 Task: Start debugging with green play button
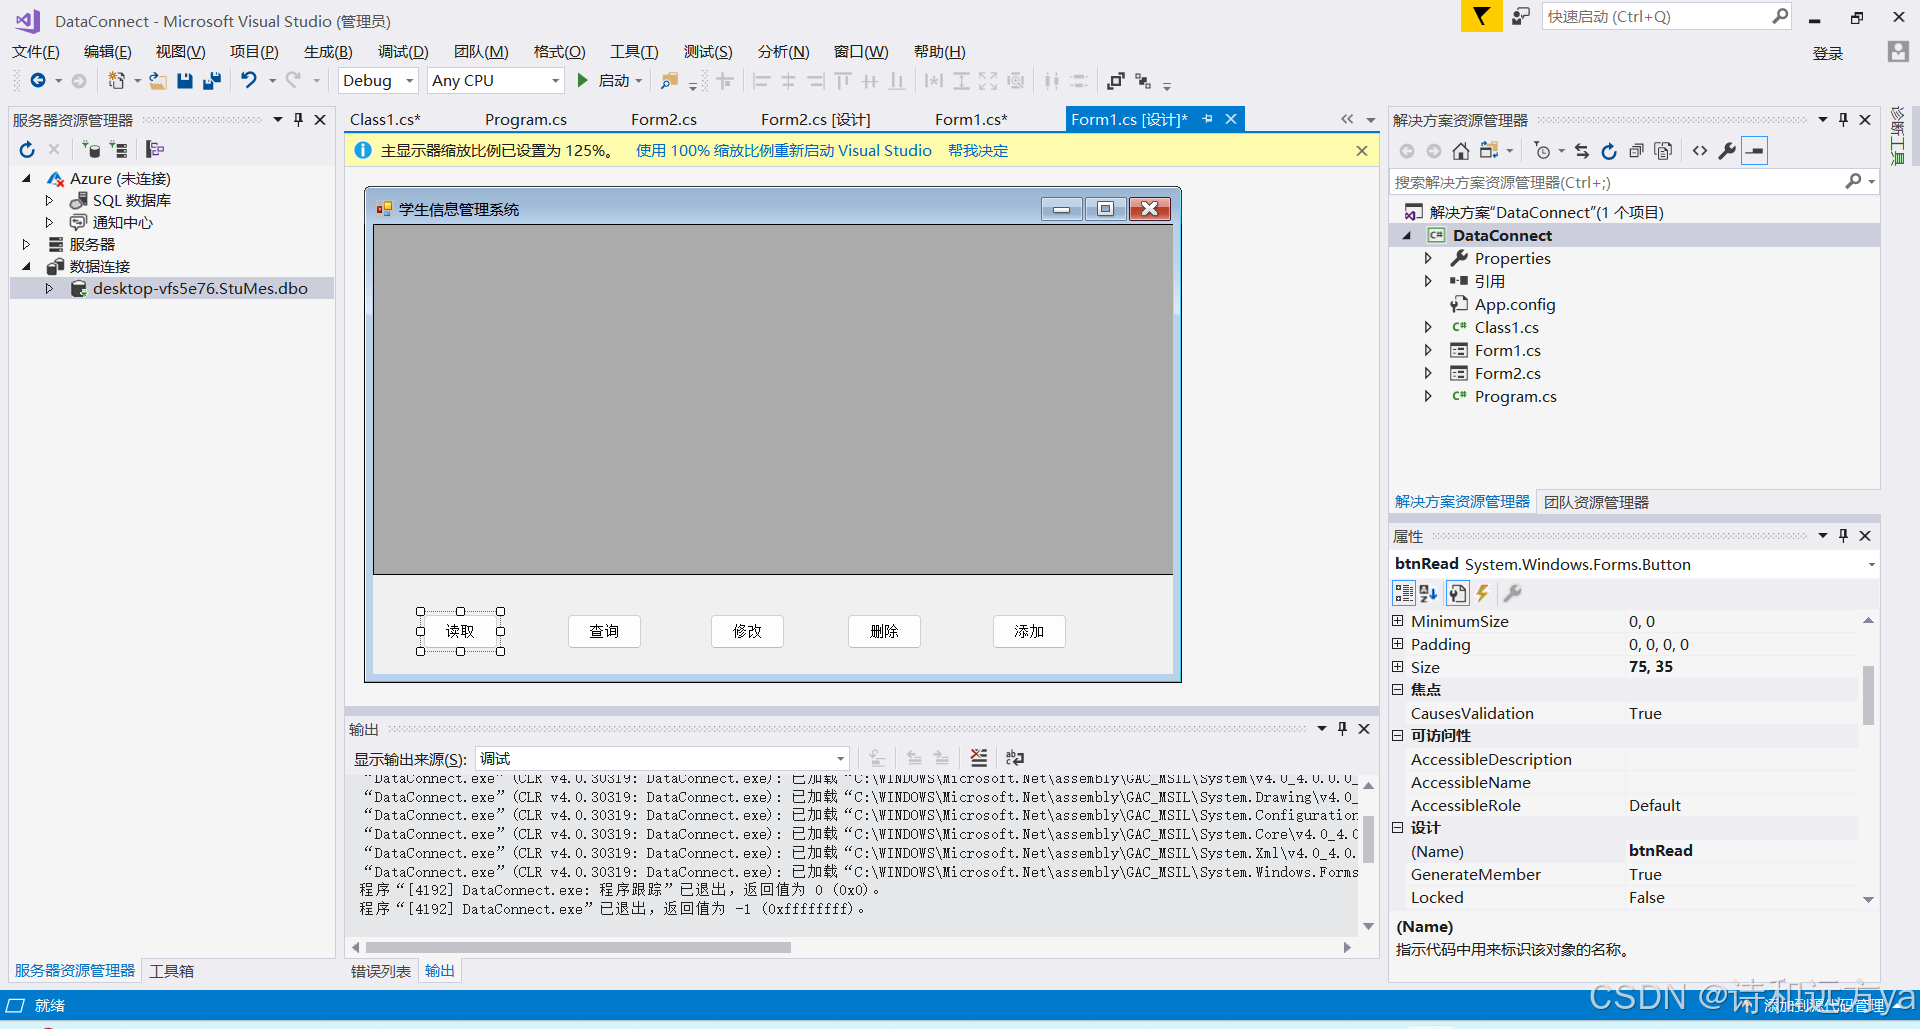(582, 81)
